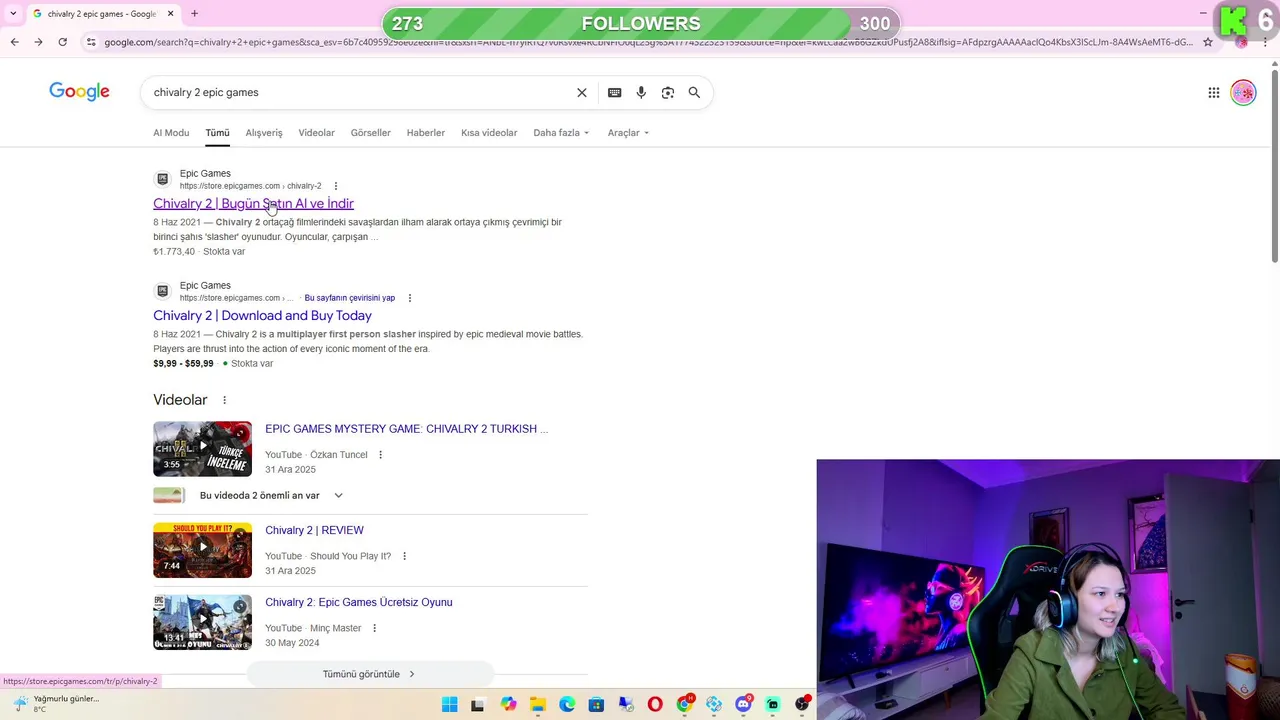Select the Tümü results tab
Screen dimensions: 1280x720
[217, 133]
